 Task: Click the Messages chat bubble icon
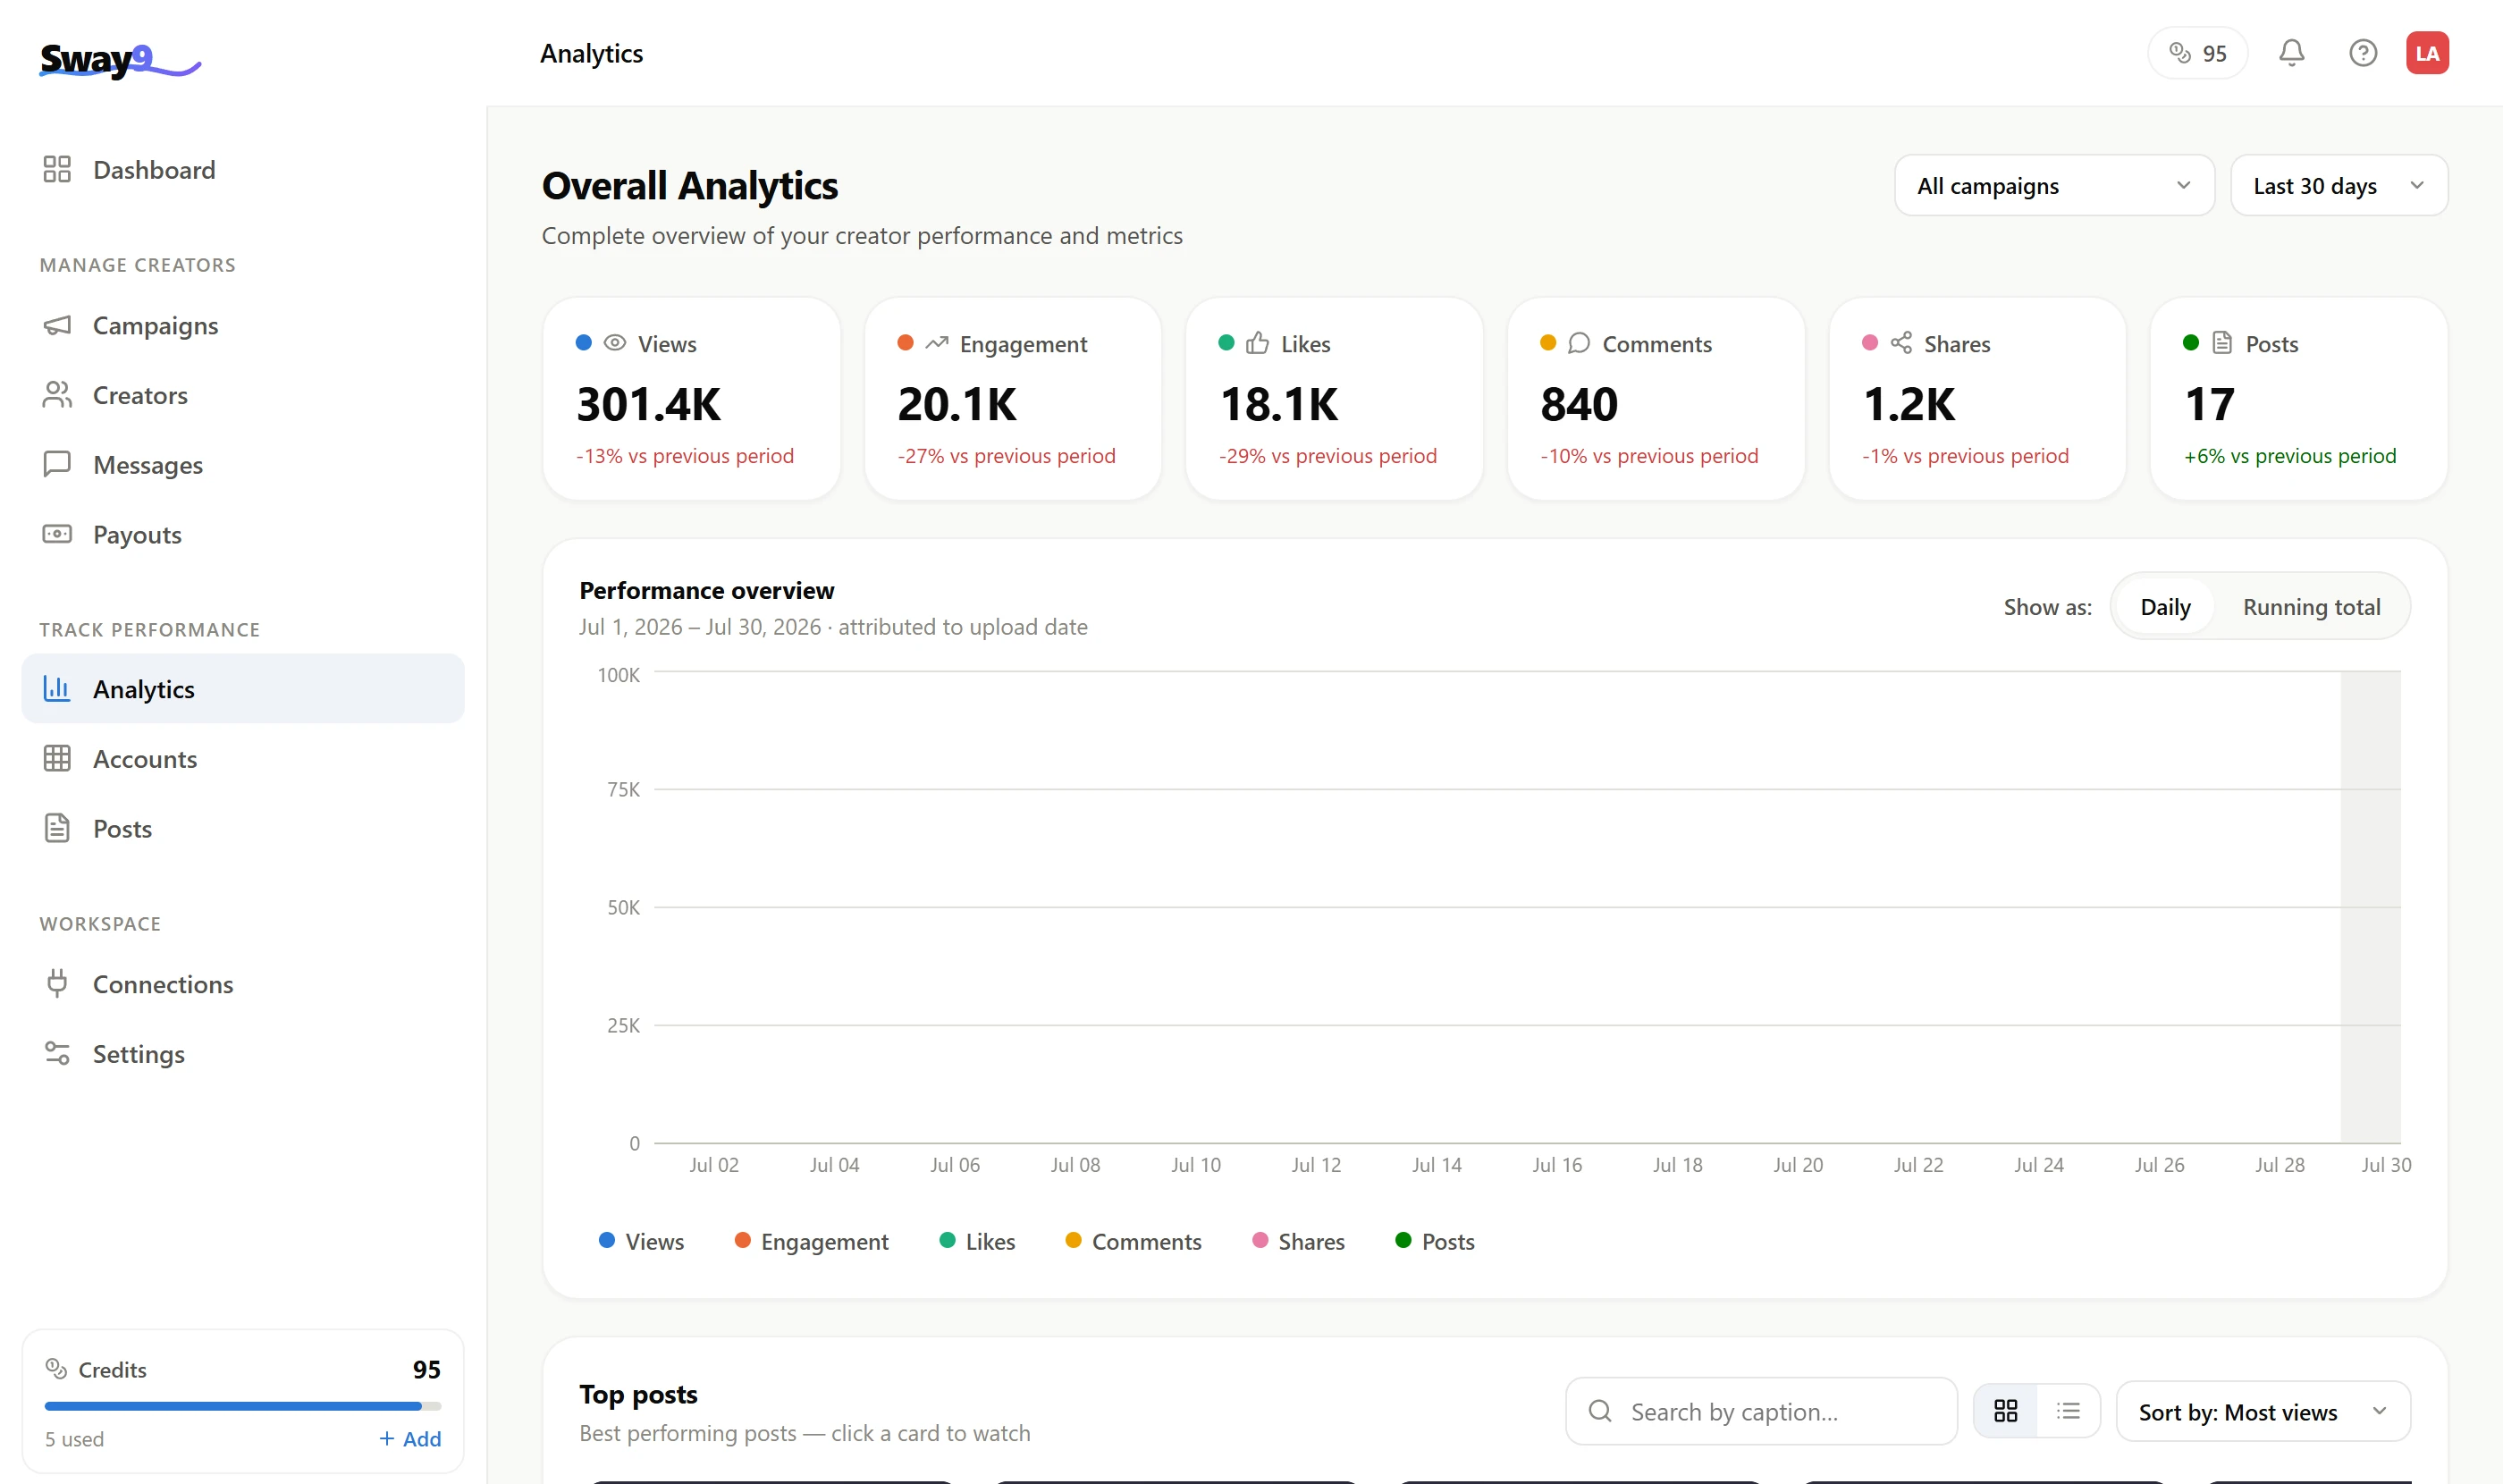click(x=57, y=464)
